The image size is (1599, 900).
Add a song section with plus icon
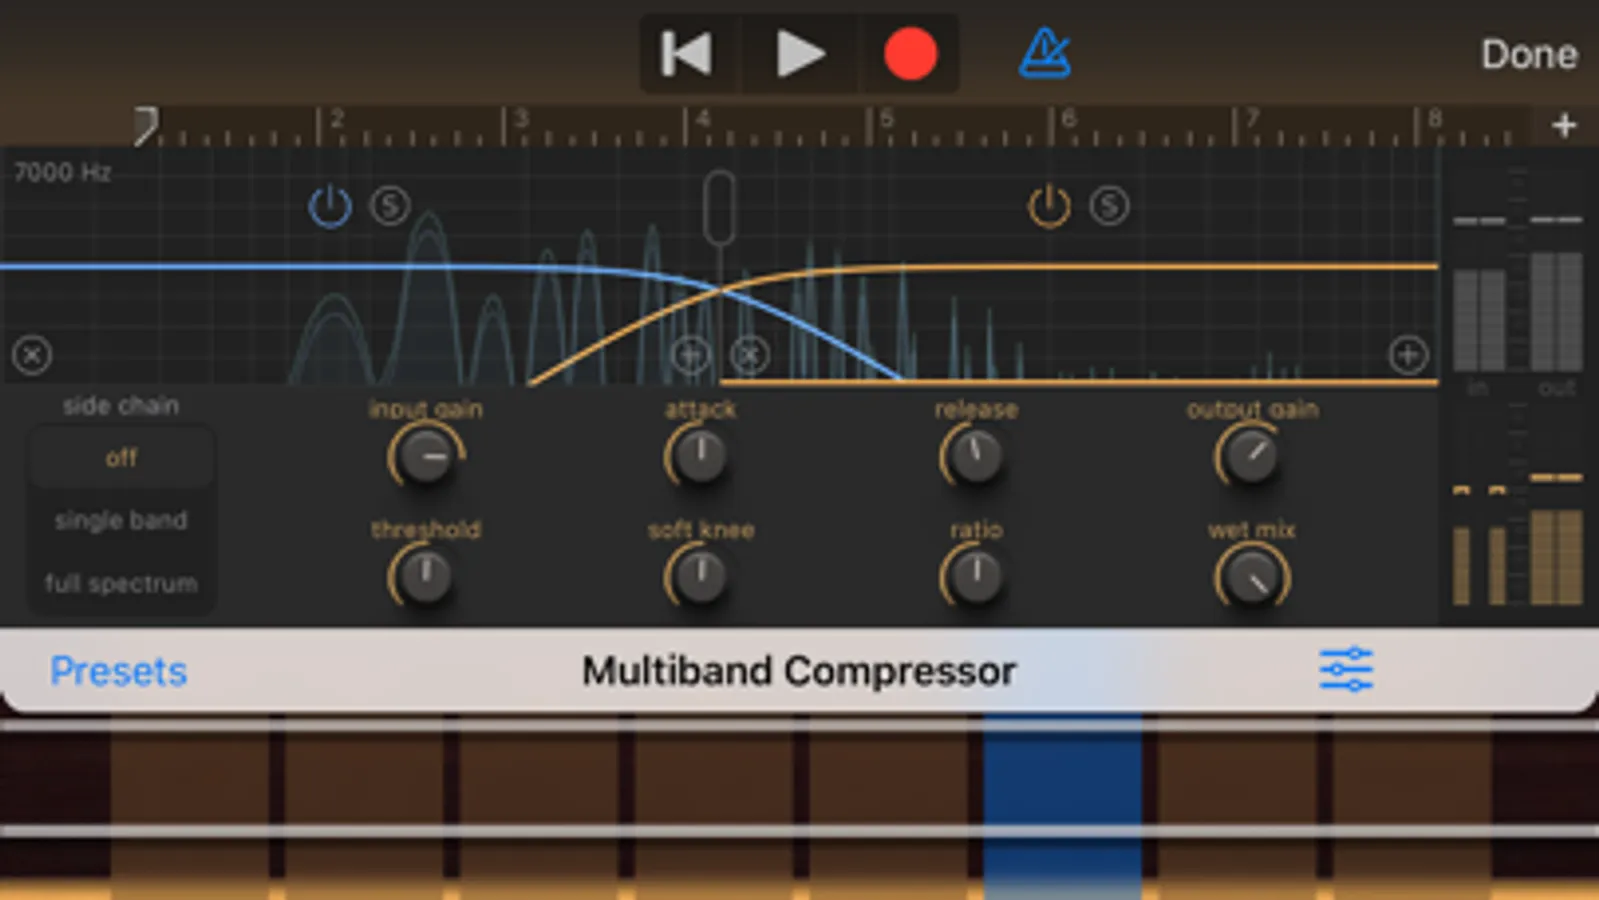tap(1565, 126)
